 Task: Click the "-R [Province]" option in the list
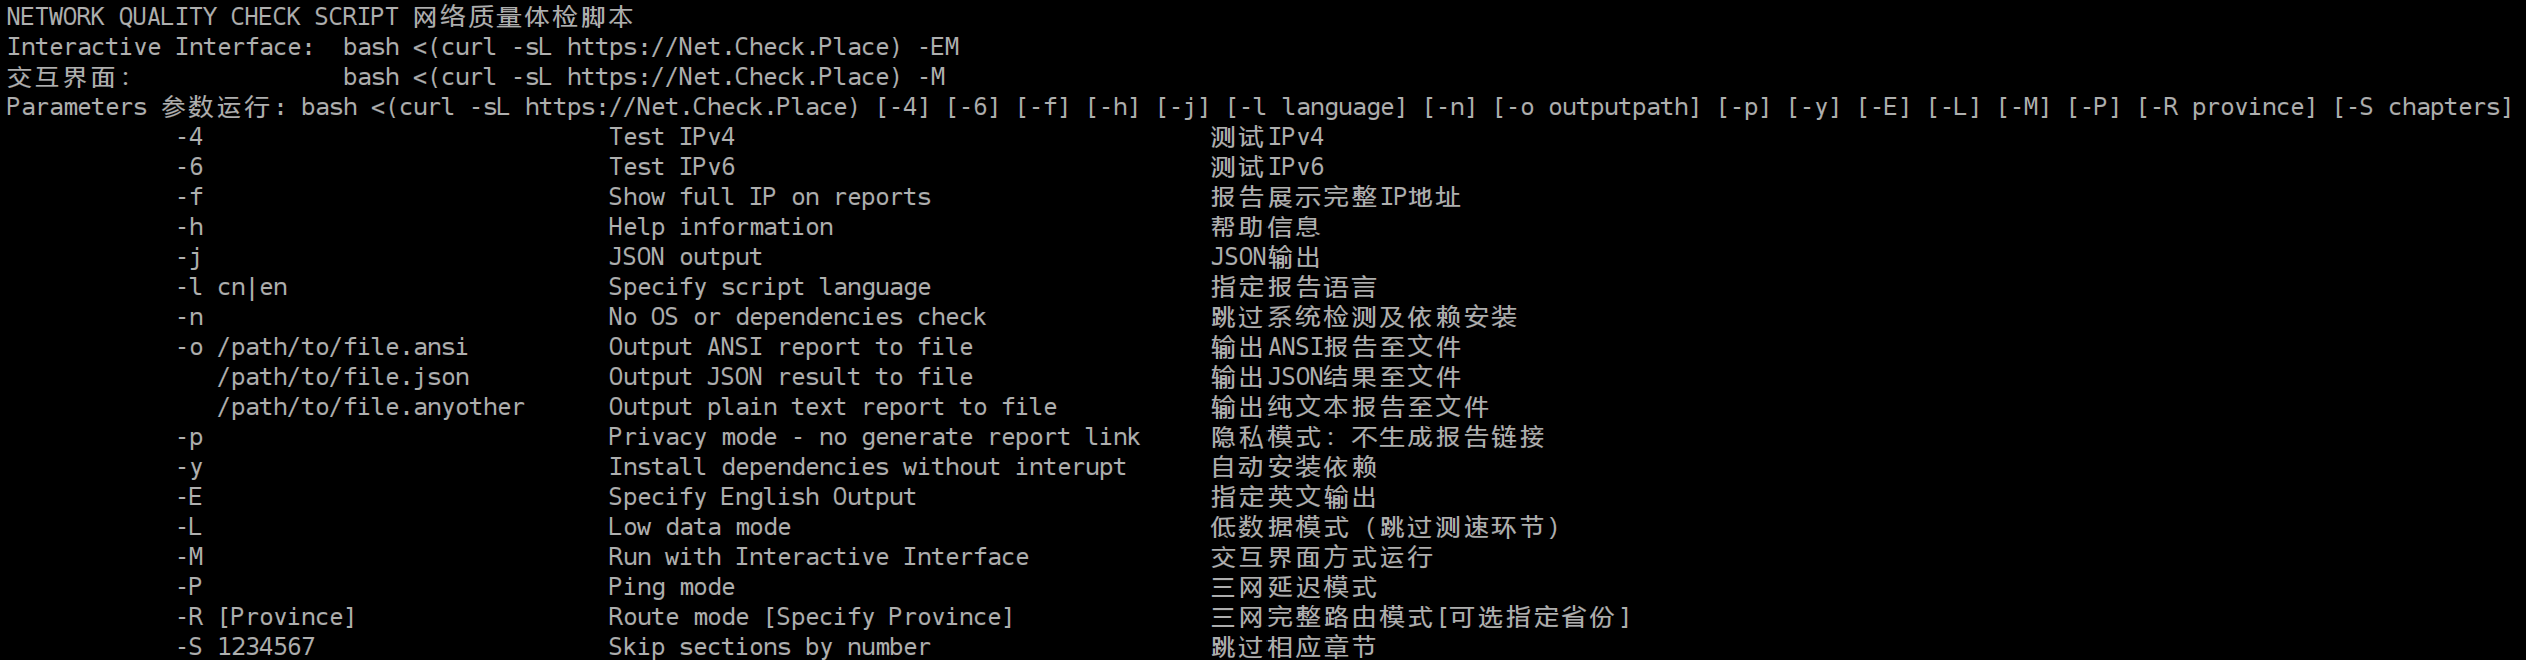coord(266,617)
